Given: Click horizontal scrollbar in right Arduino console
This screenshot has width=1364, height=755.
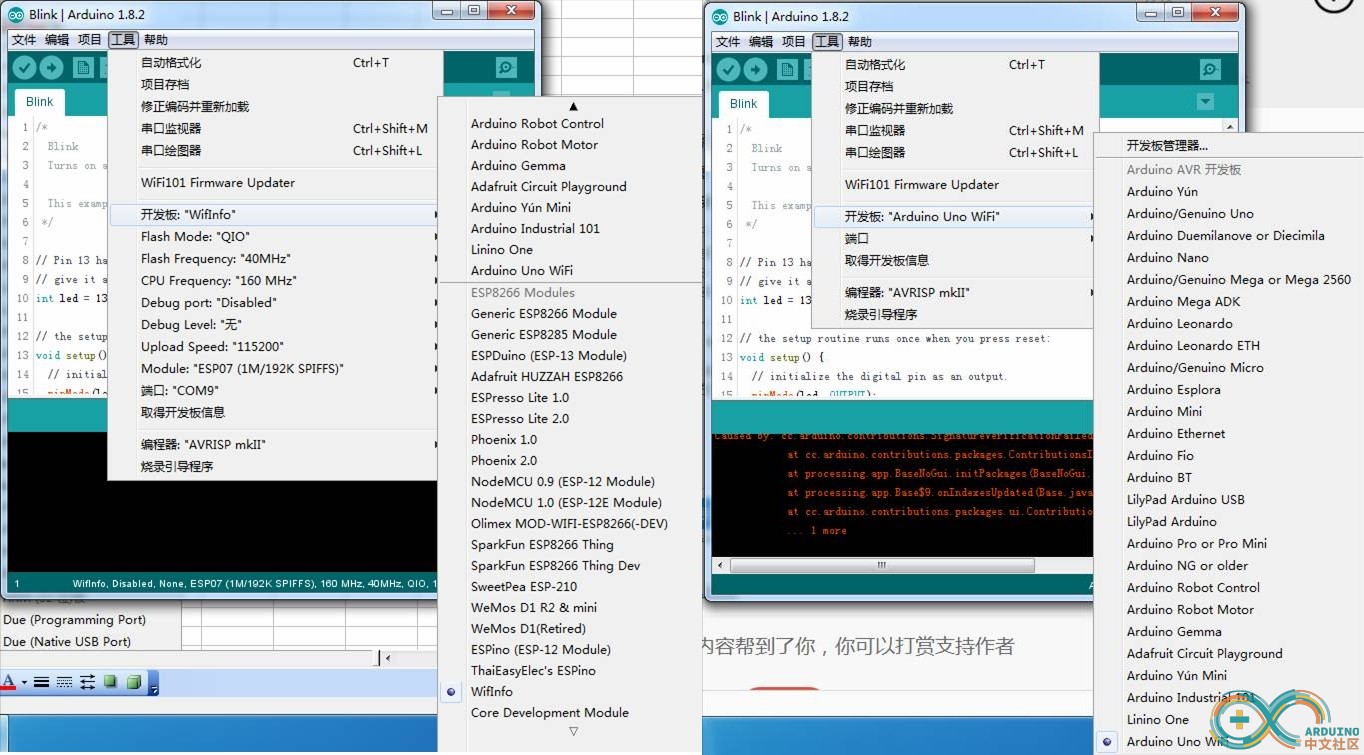Looking at the screenshot, I should coord(881,565).
